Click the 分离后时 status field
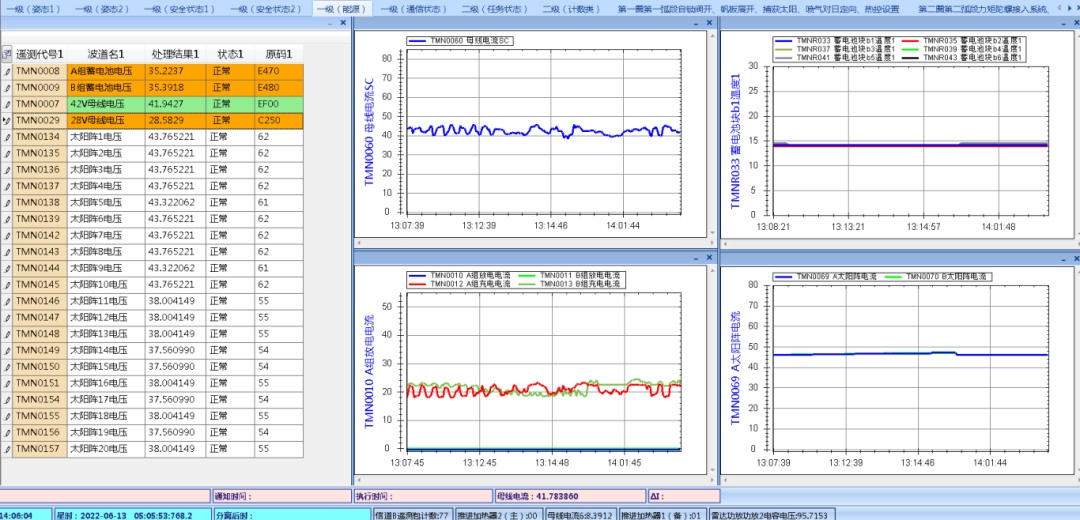The image size is (1080, 520). point(291,514)
